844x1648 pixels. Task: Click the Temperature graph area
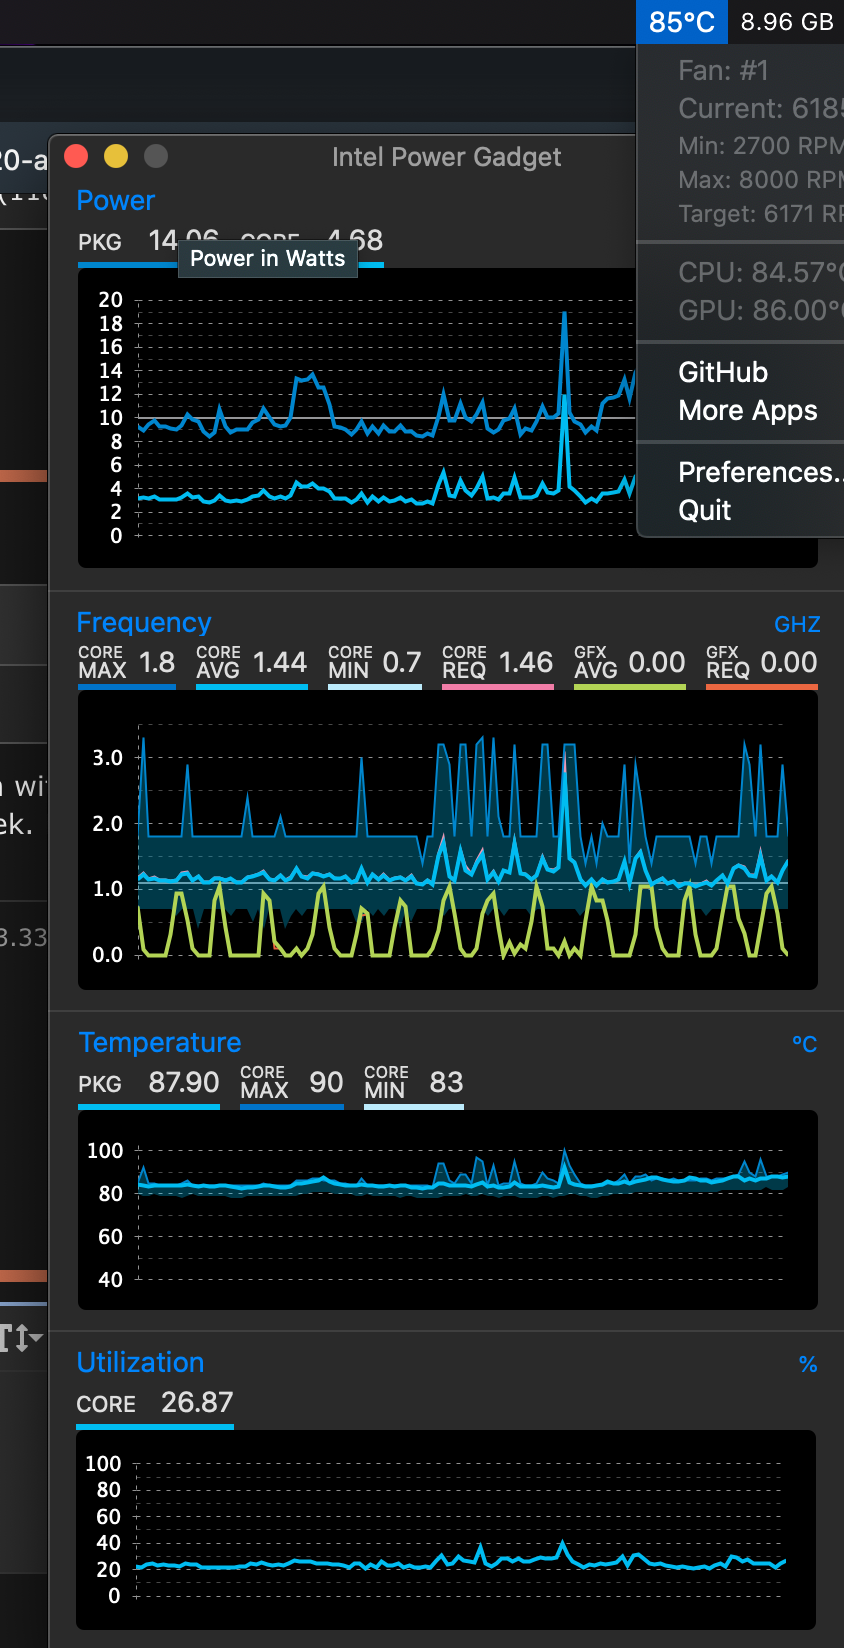(x=448, y=1210)
